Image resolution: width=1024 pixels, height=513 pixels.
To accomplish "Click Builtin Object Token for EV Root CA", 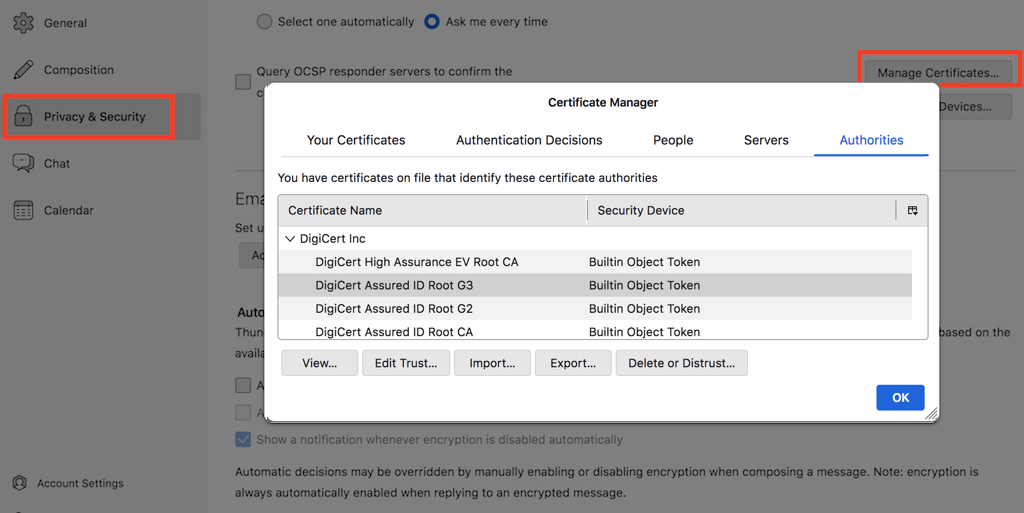I will tap(644, 262).
